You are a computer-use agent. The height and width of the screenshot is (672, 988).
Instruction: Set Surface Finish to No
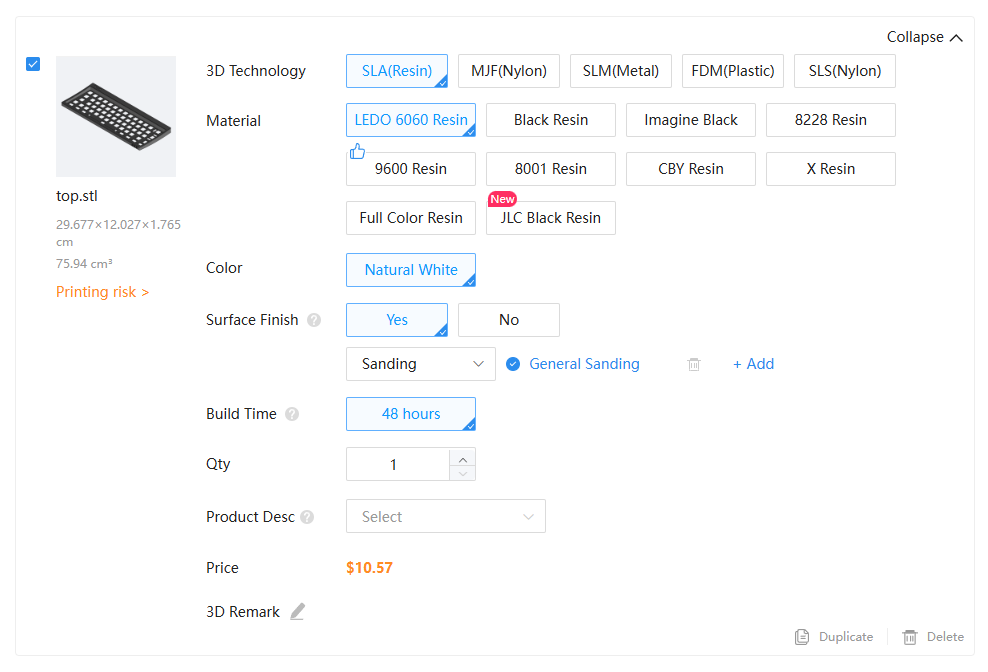click(508, 320)
